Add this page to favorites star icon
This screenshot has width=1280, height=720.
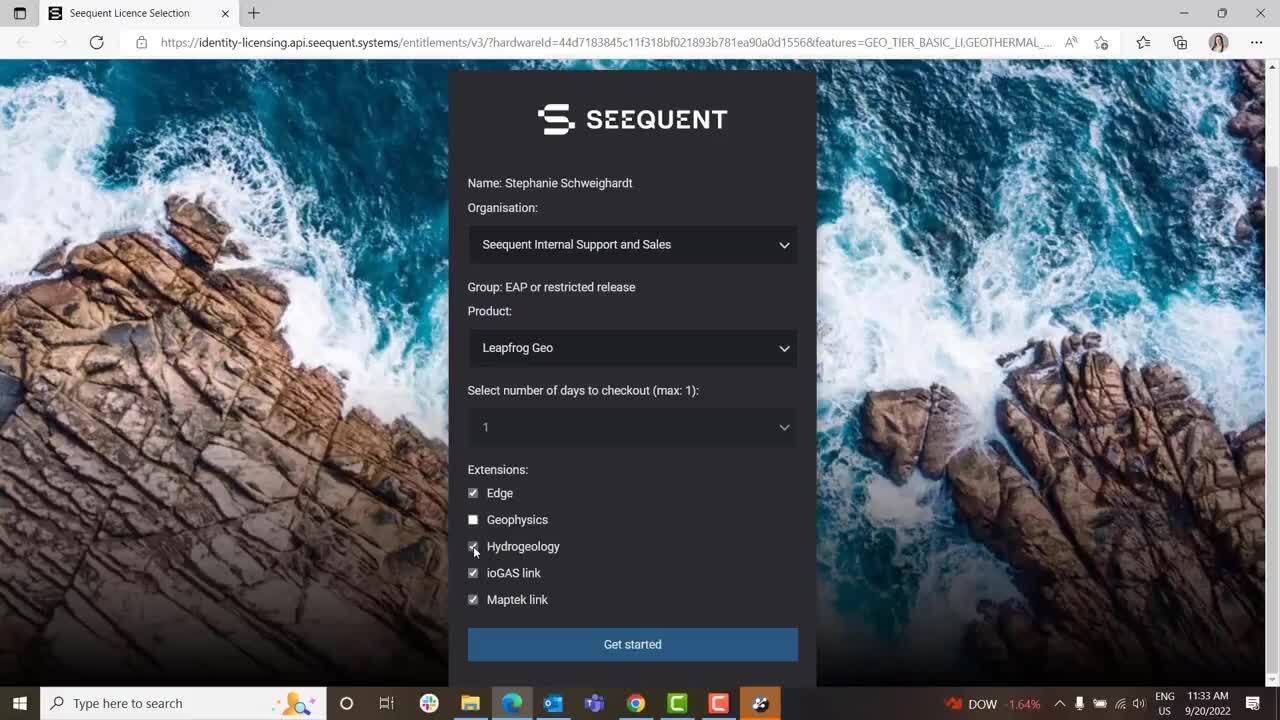pos(1101,42)
